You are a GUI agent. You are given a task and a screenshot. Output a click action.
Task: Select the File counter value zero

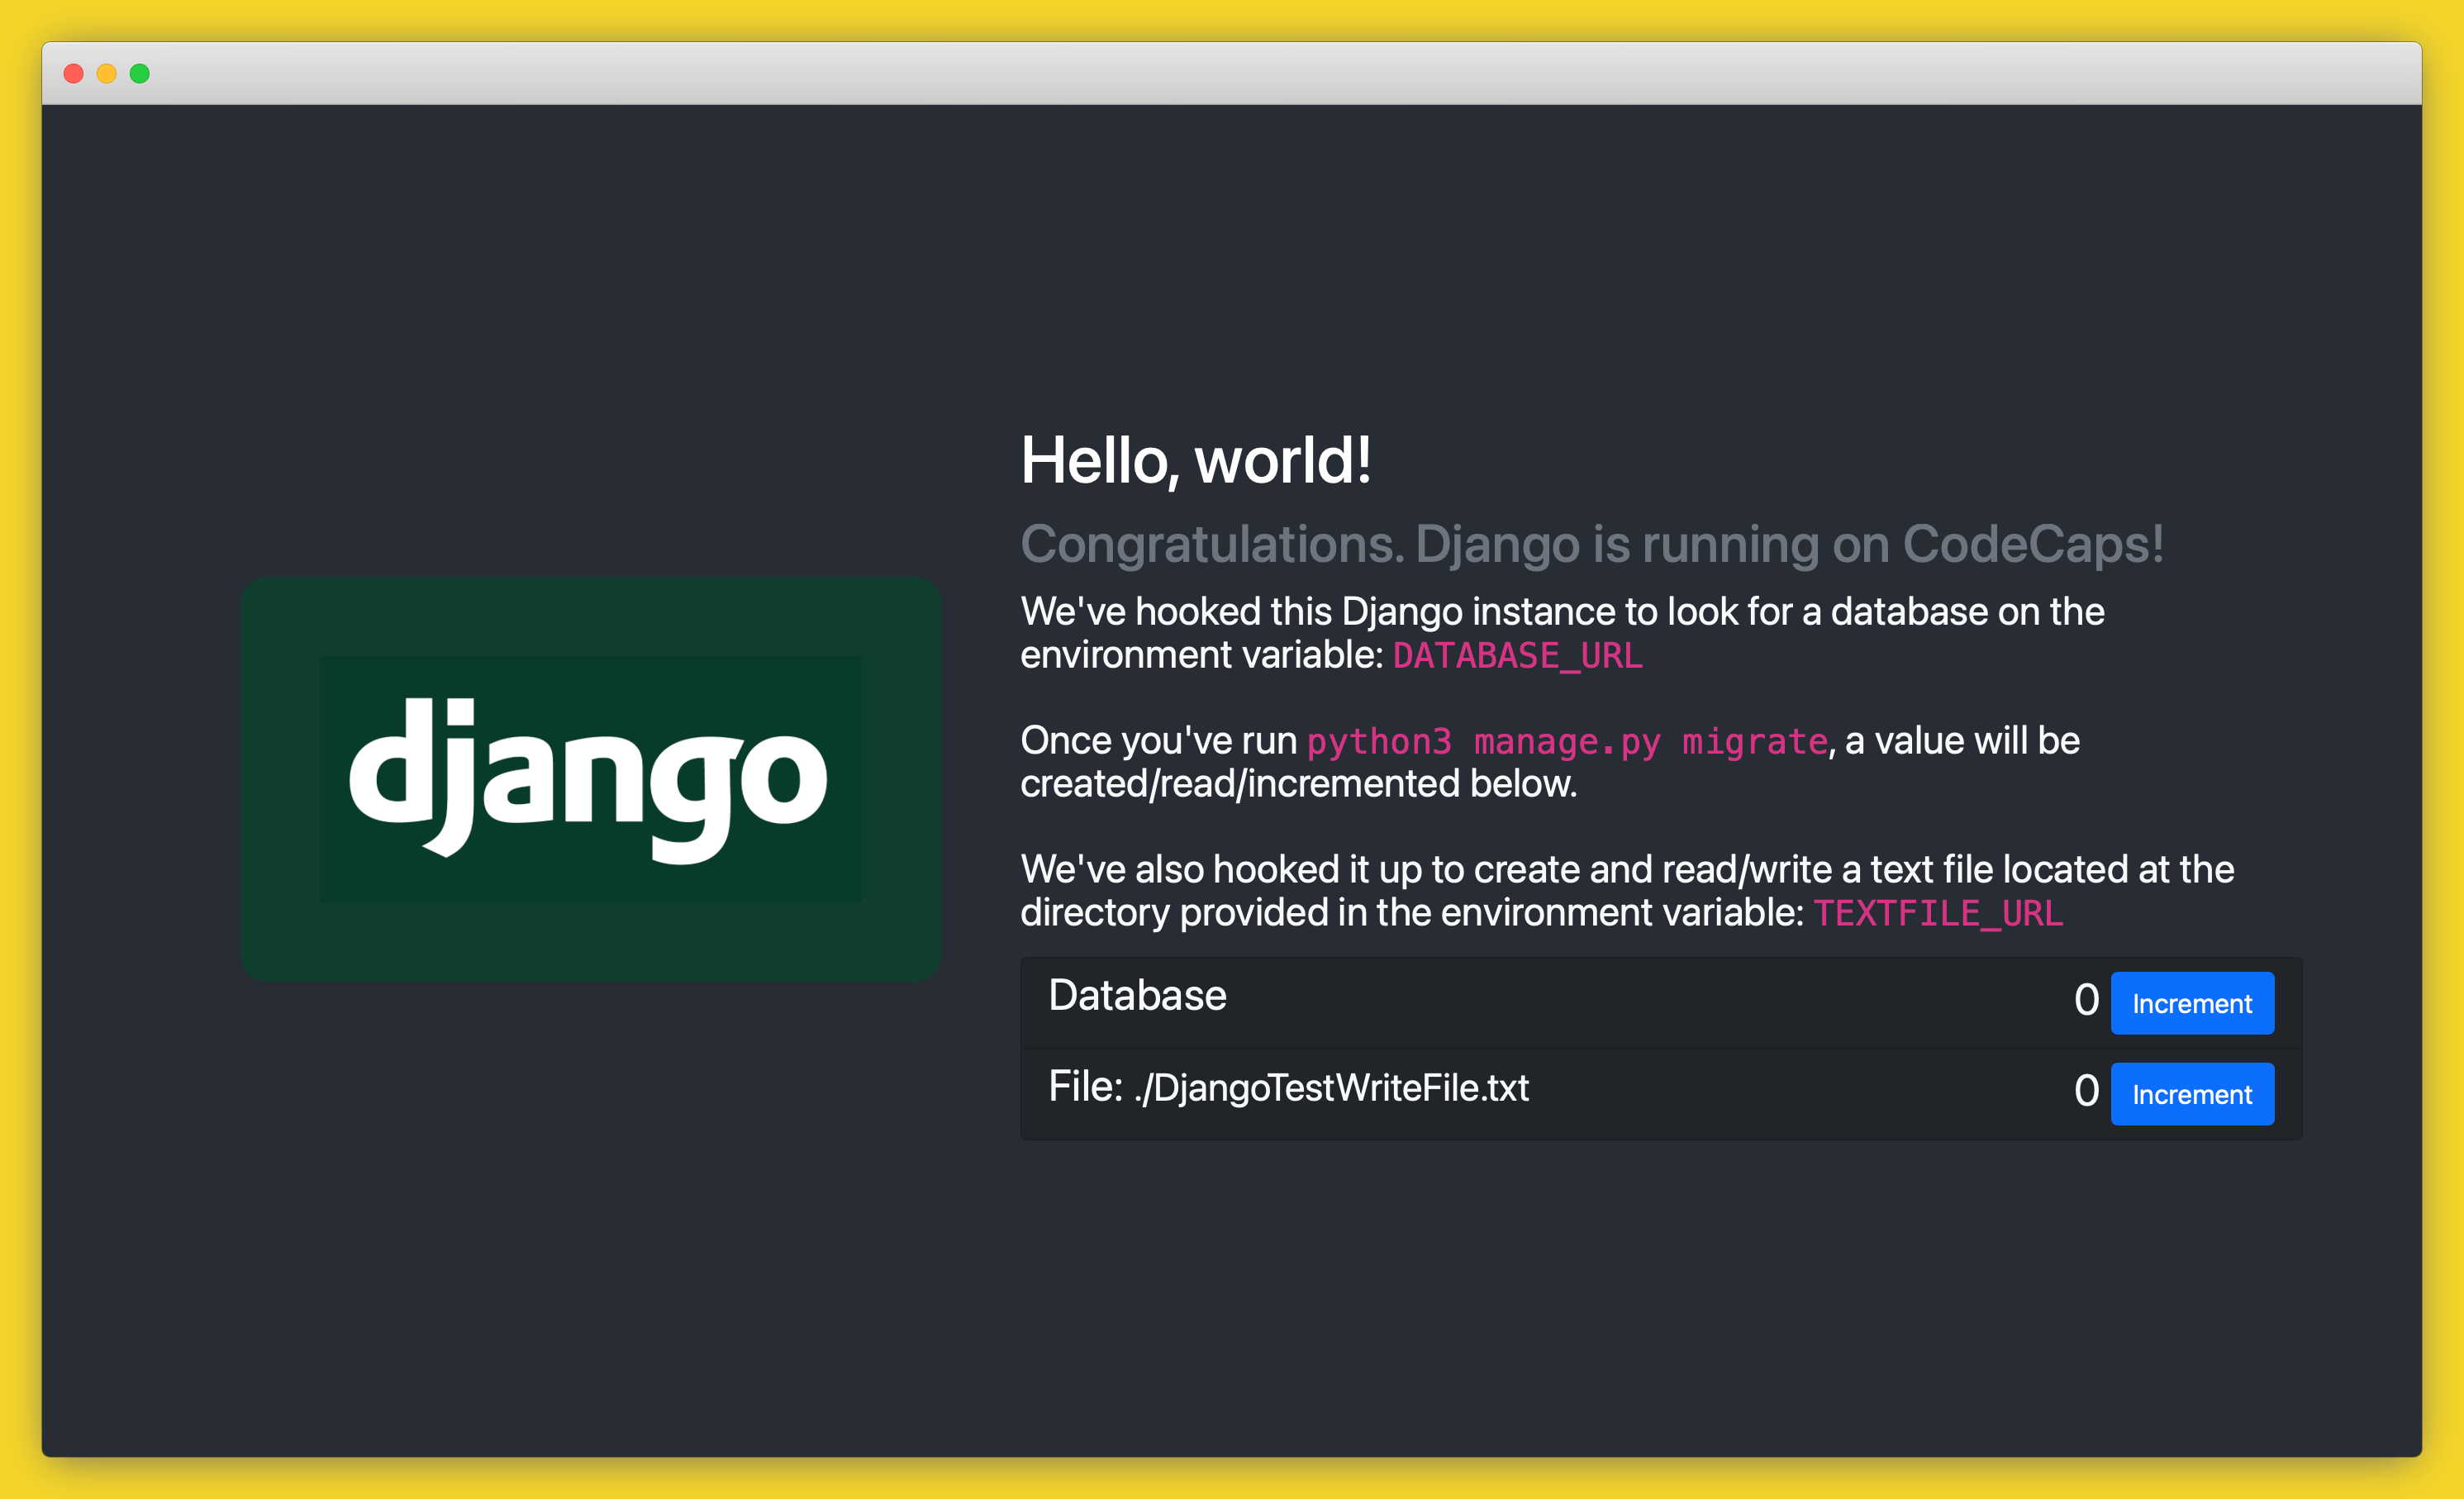click(x=2087, y=1091)
